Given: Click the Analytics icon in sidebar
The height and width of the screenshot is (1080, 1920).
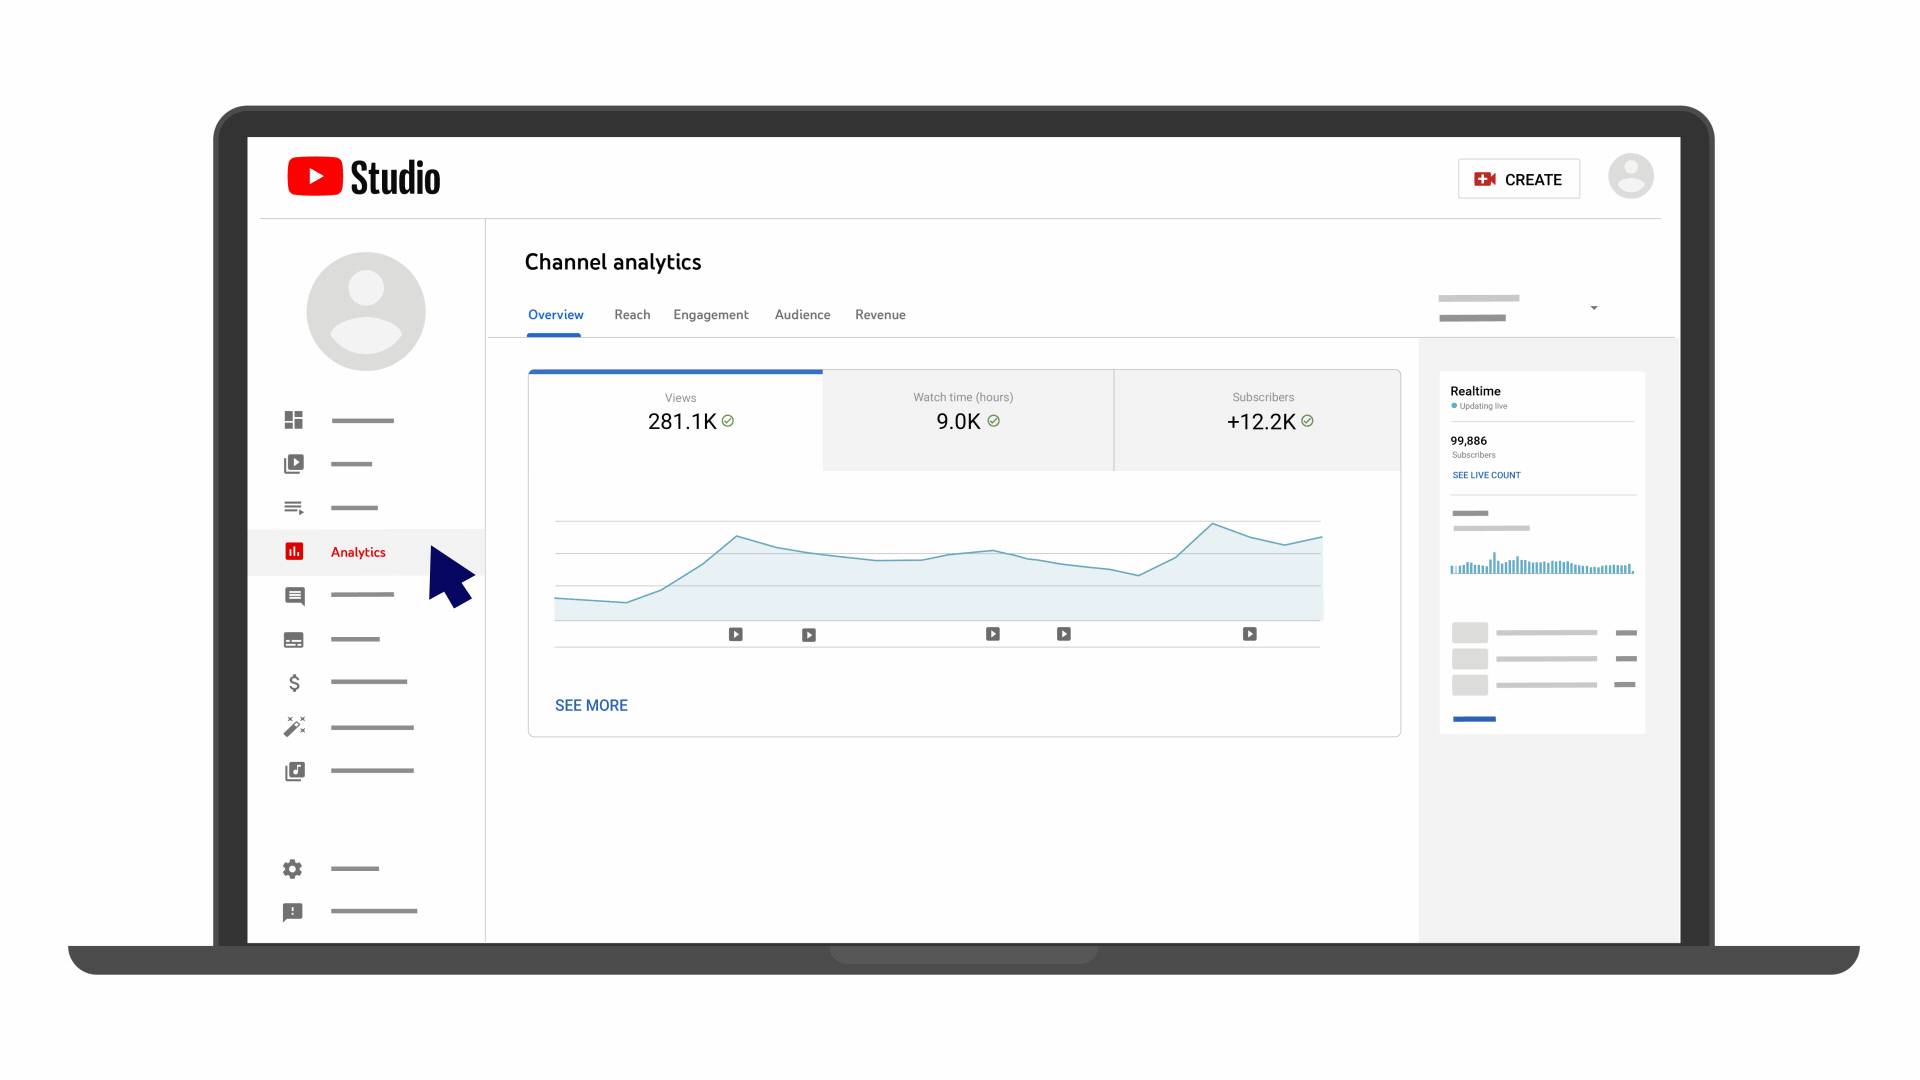Looking at the screenshot, I should [x=293, y=551].
